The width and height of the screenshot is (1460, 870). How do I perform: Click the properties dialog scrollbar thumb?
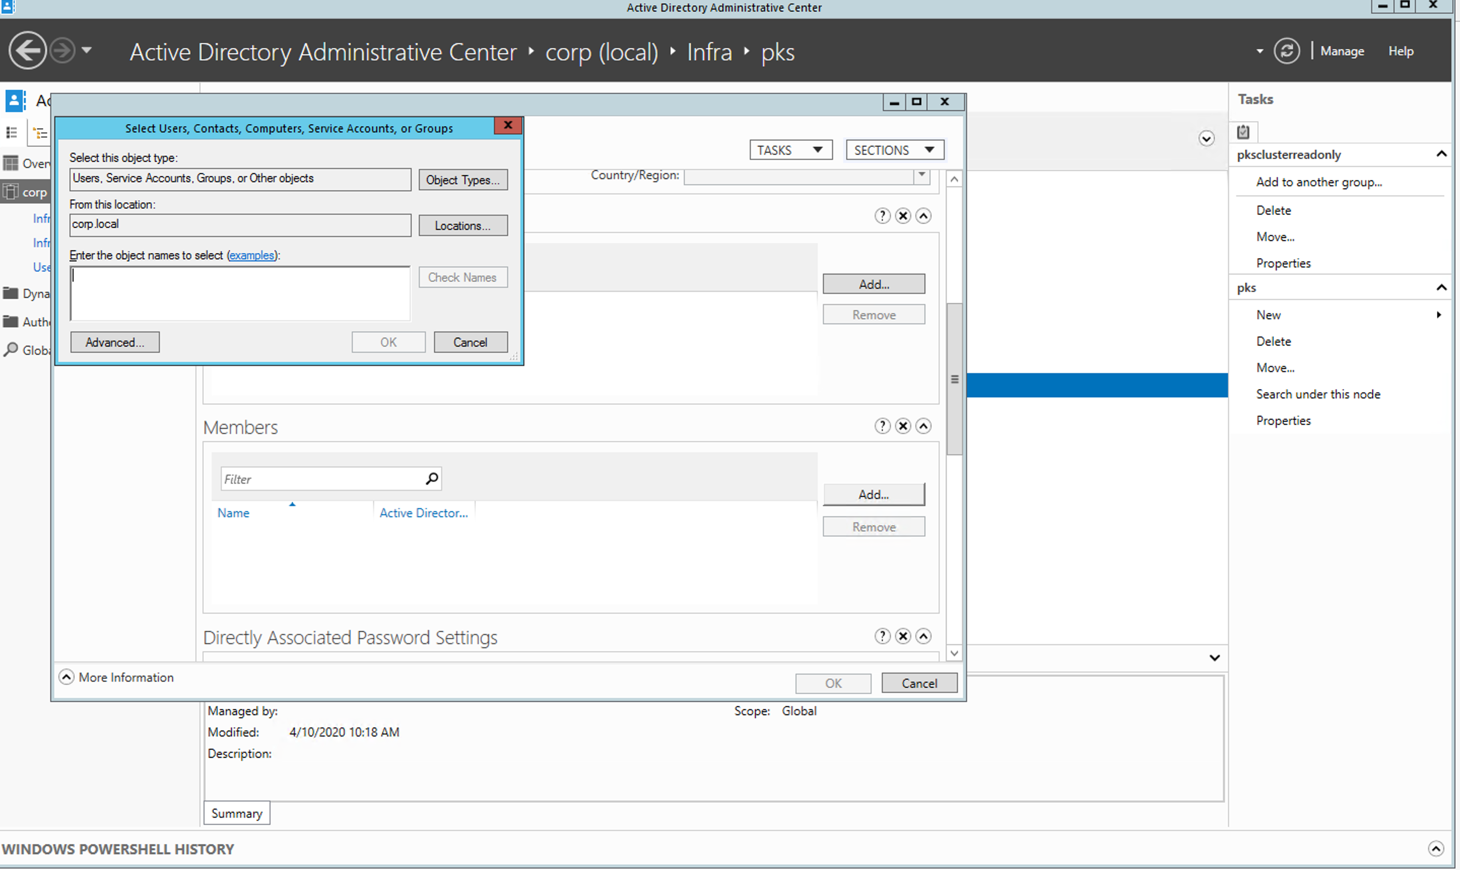(x=954, y=379)
